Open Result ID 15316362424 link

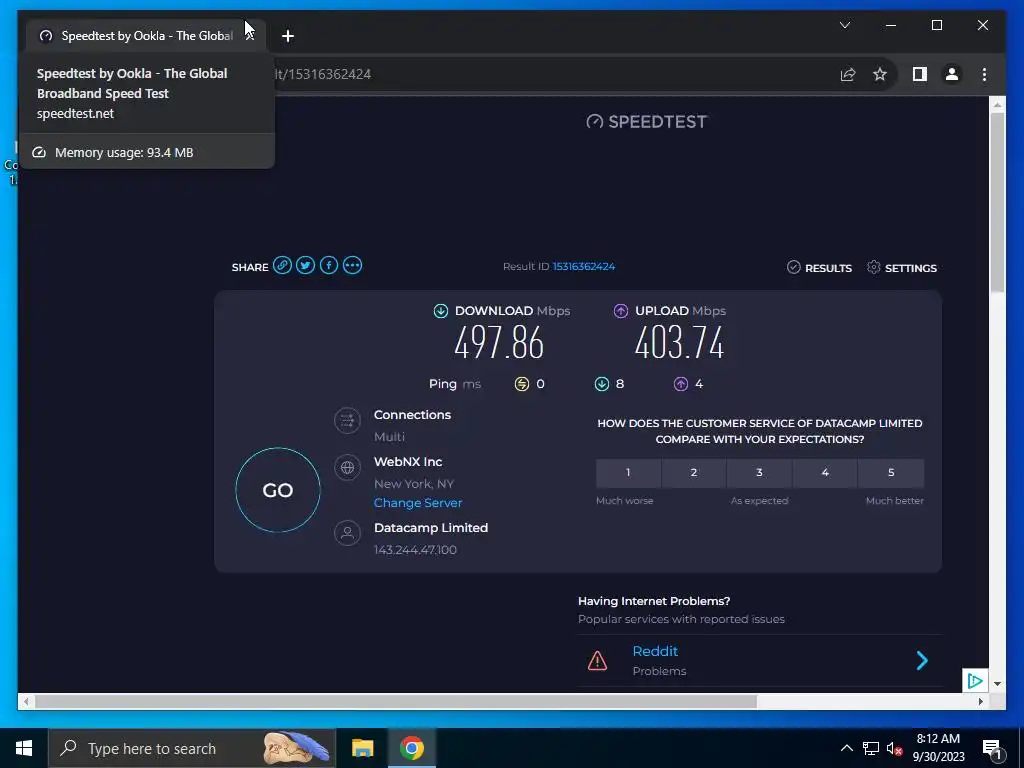click(x=584, y=266)
